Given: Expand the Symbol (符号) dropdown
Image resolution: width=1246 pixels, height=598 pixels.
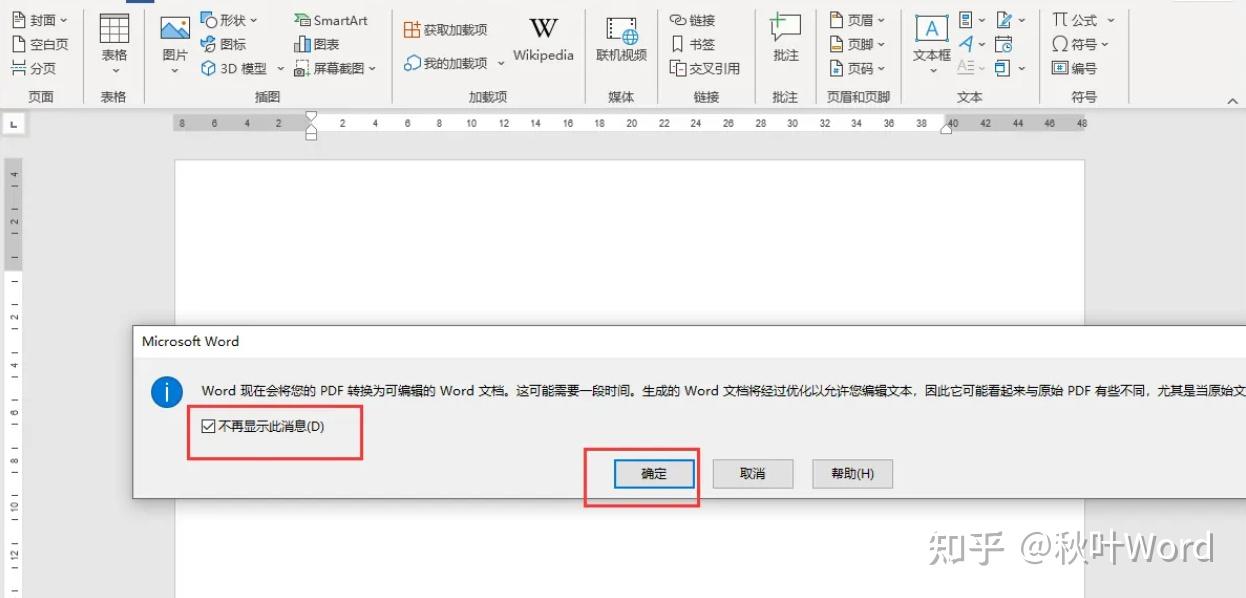Looking at the screenshot, I should (x=1105, y=44).
